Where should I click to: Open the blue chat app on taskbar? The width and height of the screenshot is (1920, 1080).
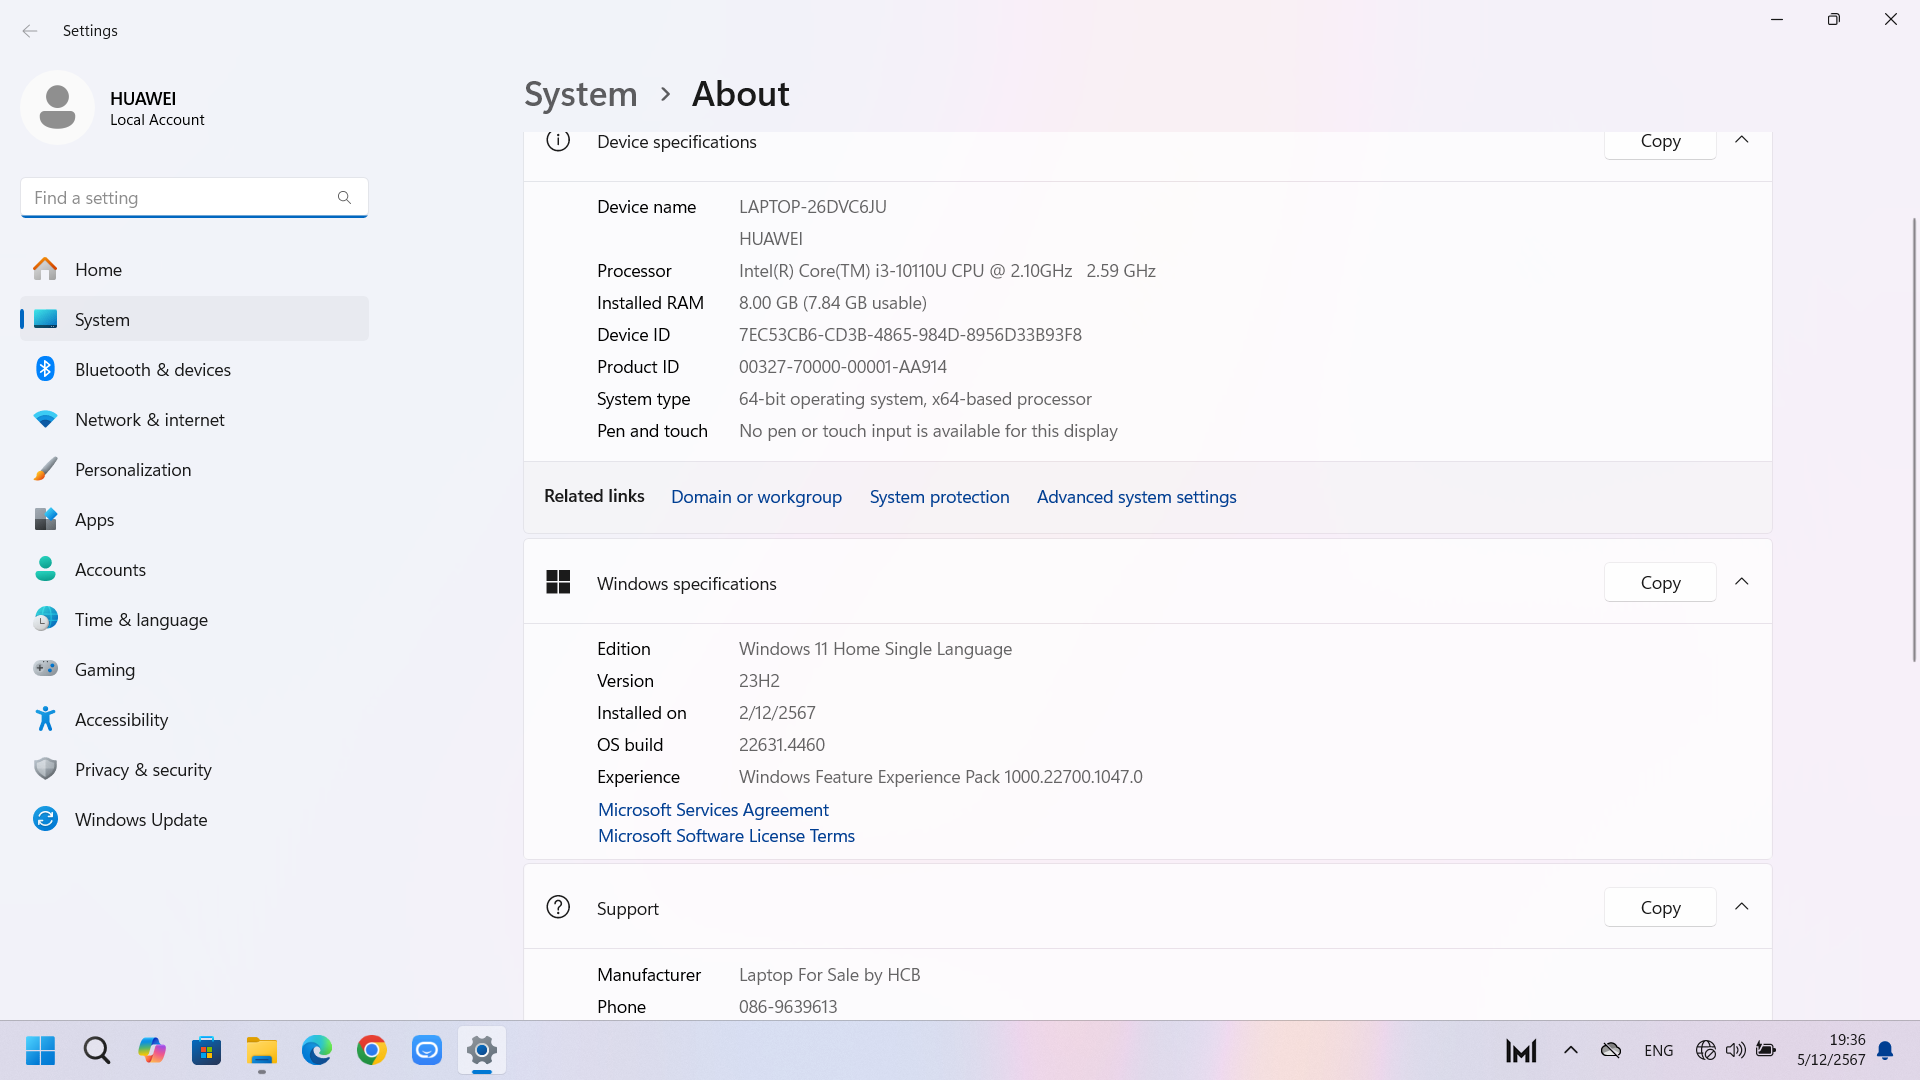coord(427,1050)
